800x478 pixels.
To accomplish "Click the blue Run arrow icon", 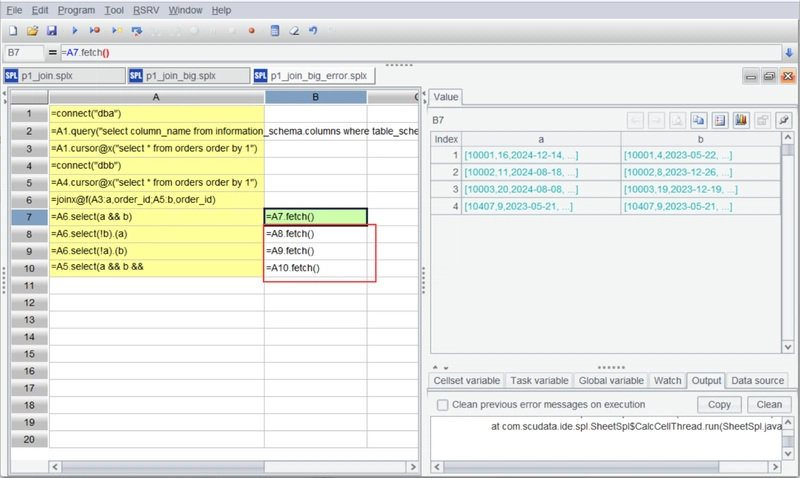I will point(74,31).
